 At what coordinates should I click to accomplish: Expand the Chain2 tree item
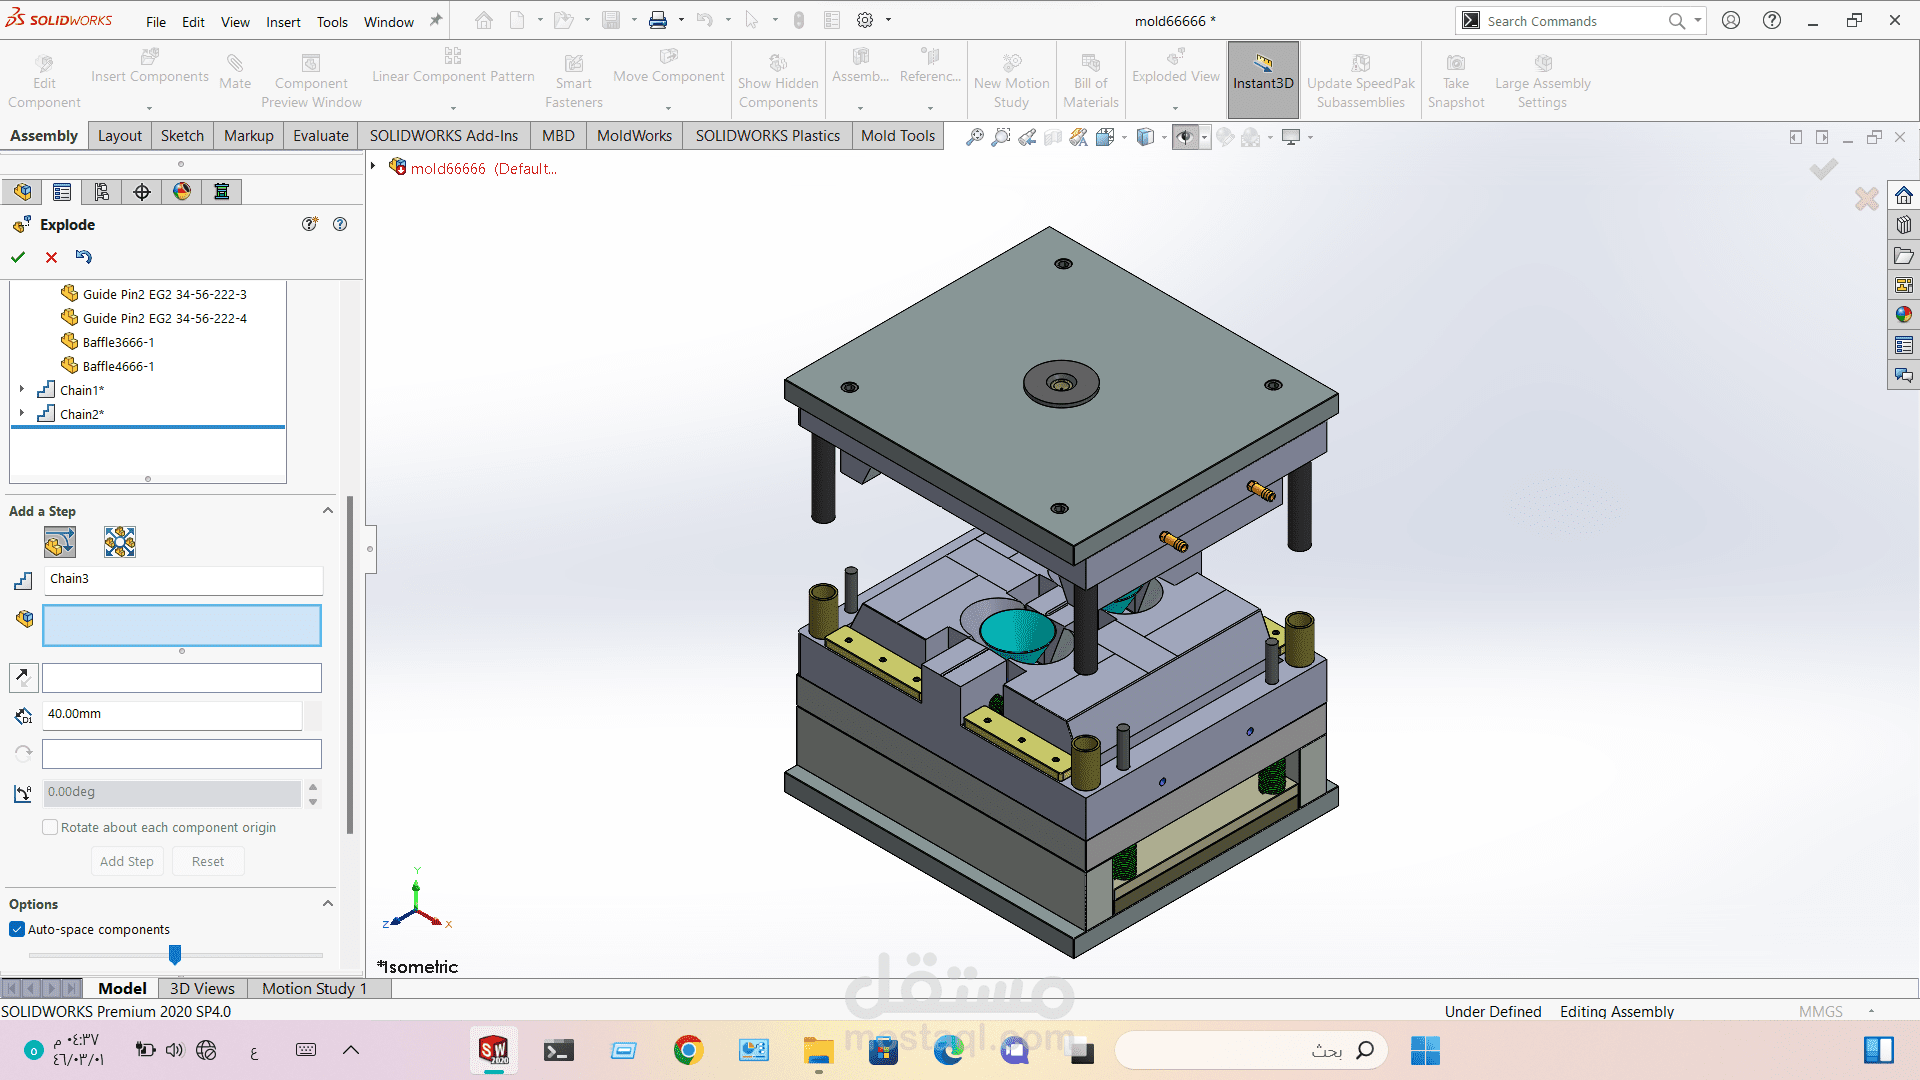click(x=22, y=414)
